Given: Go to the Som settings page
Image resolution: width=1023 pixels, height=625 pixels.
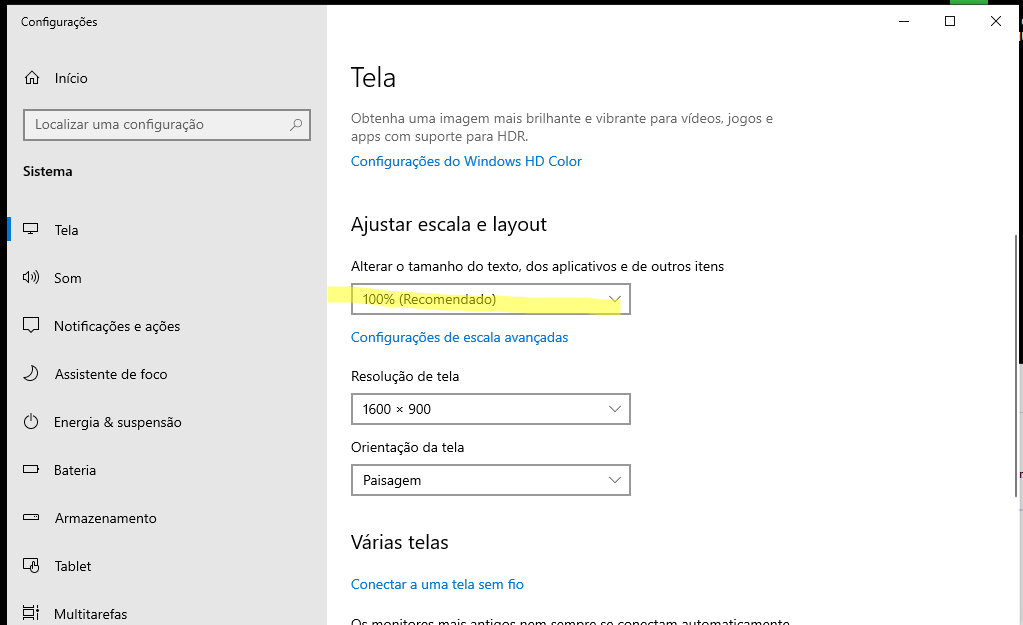Looking at the screenshot, I should pyautogui.click(x=68, y=278).
